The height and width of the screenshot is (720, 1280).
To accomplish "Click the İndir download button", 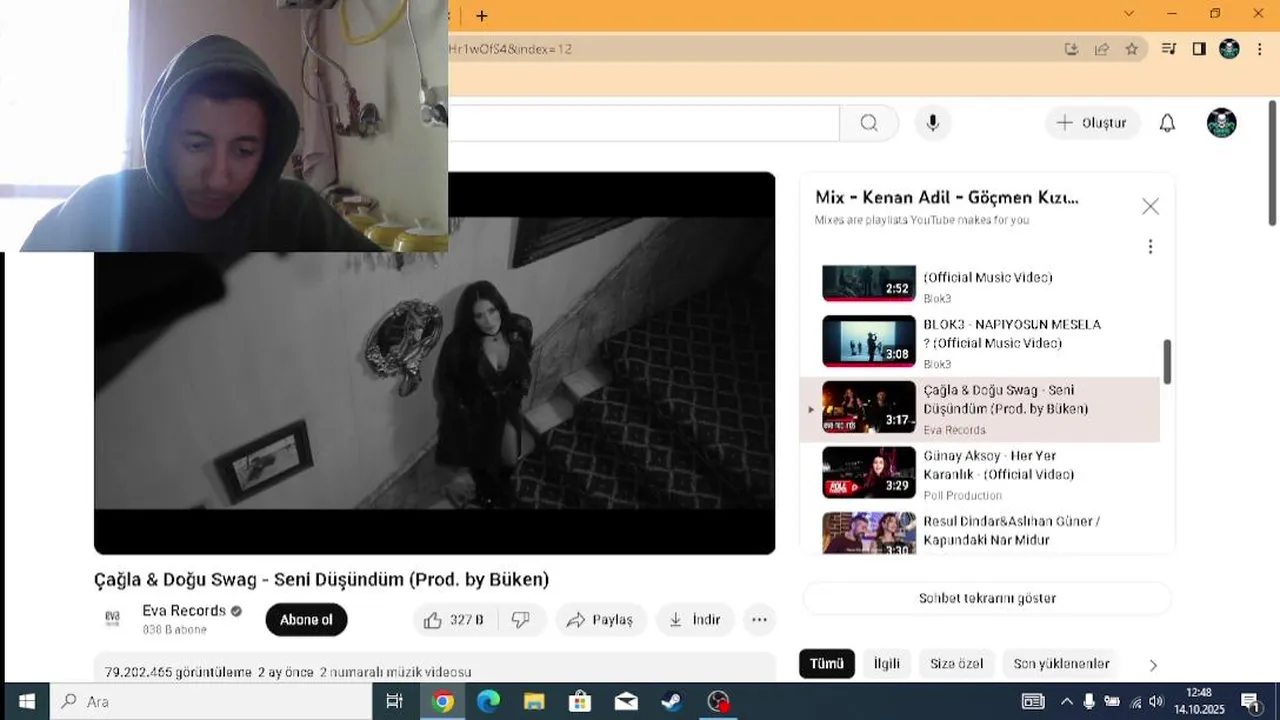I will (695, 620).
